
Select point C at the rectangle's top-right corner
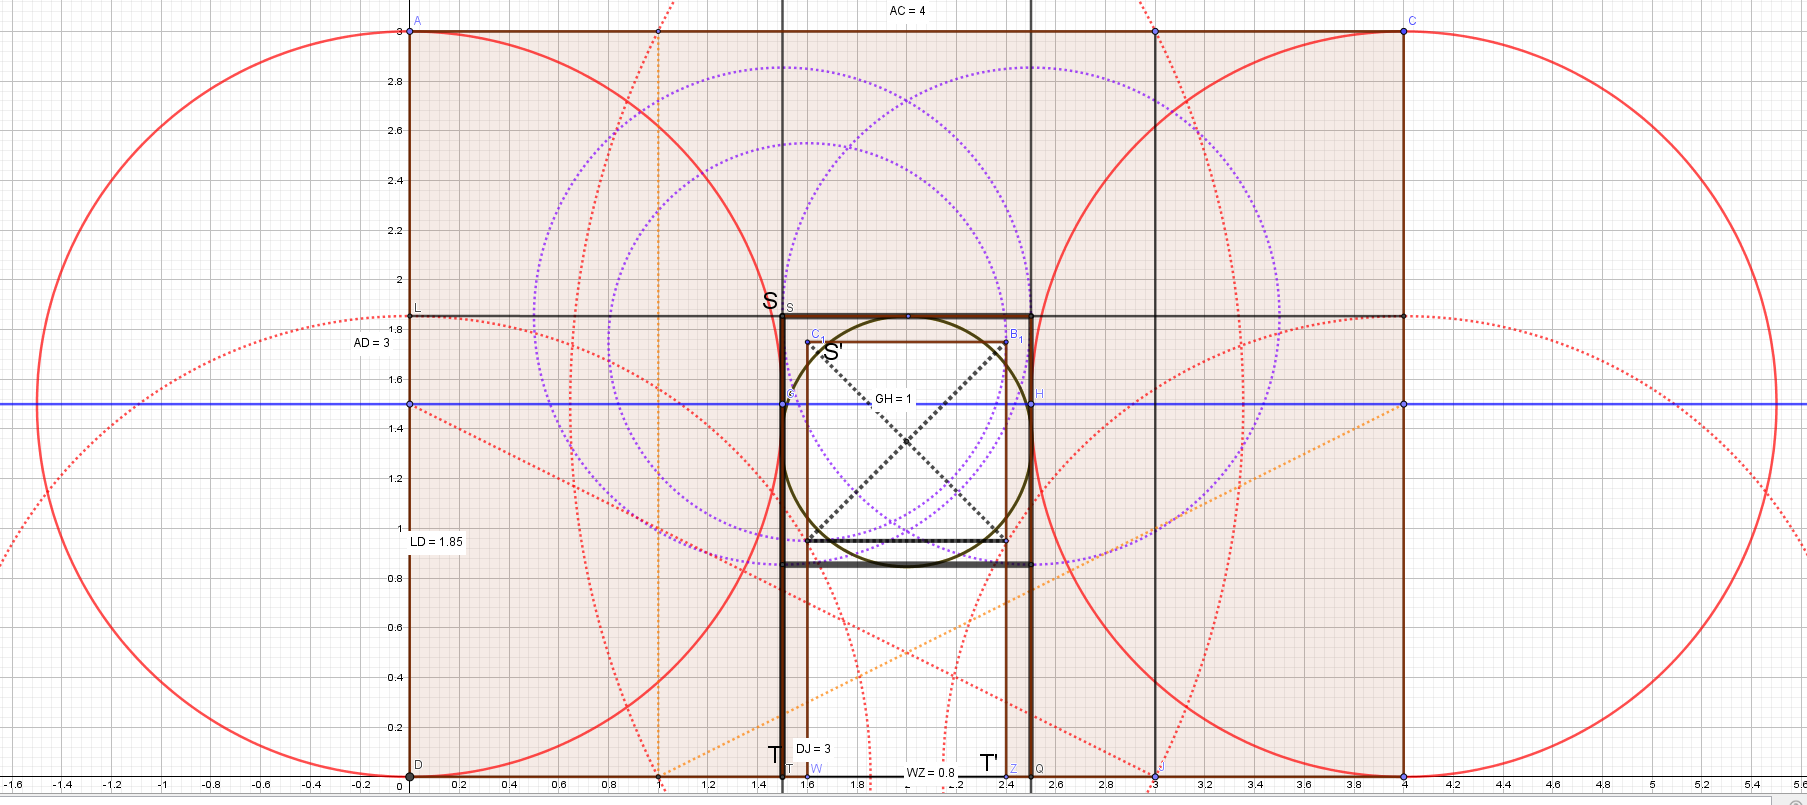(1404, 32)
